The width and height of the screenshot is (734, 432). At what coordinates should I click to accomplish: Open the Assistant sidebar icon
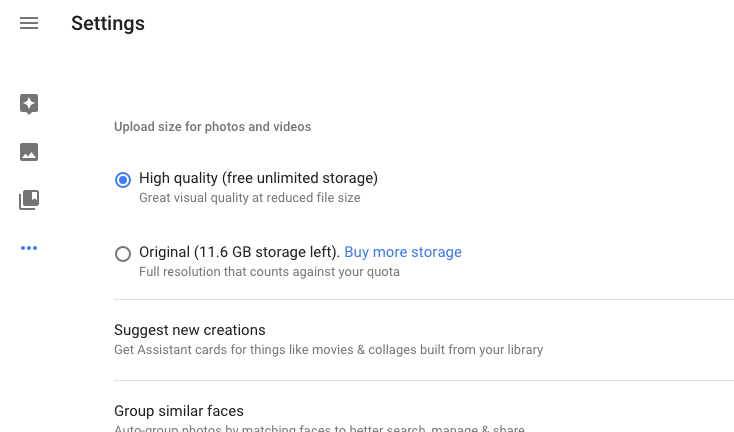(x=29, y=104)
